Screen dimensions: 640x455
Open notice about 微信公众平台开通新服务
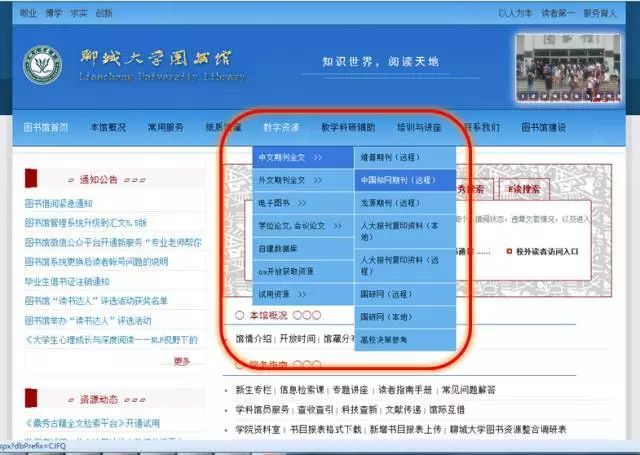click(x=113, y=242)
